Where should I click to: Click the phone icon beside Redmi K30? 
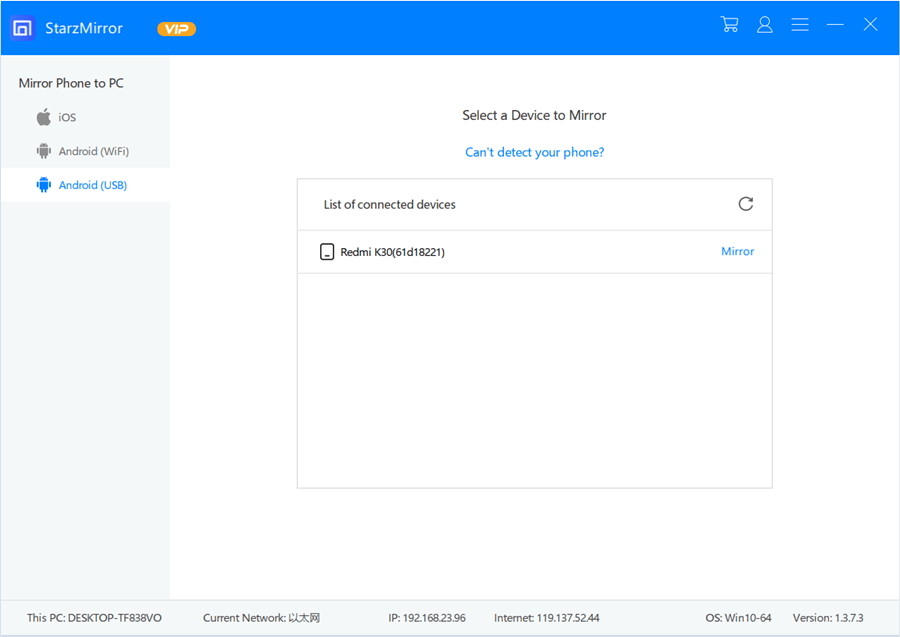[327, 251]
